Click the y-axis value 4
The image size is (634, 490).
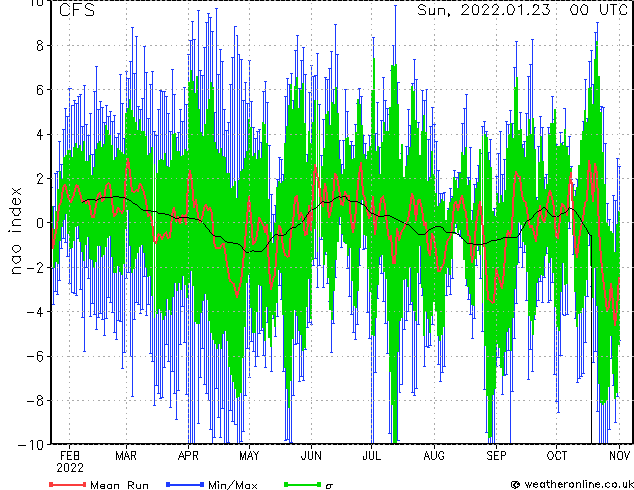tap(40, 134)
